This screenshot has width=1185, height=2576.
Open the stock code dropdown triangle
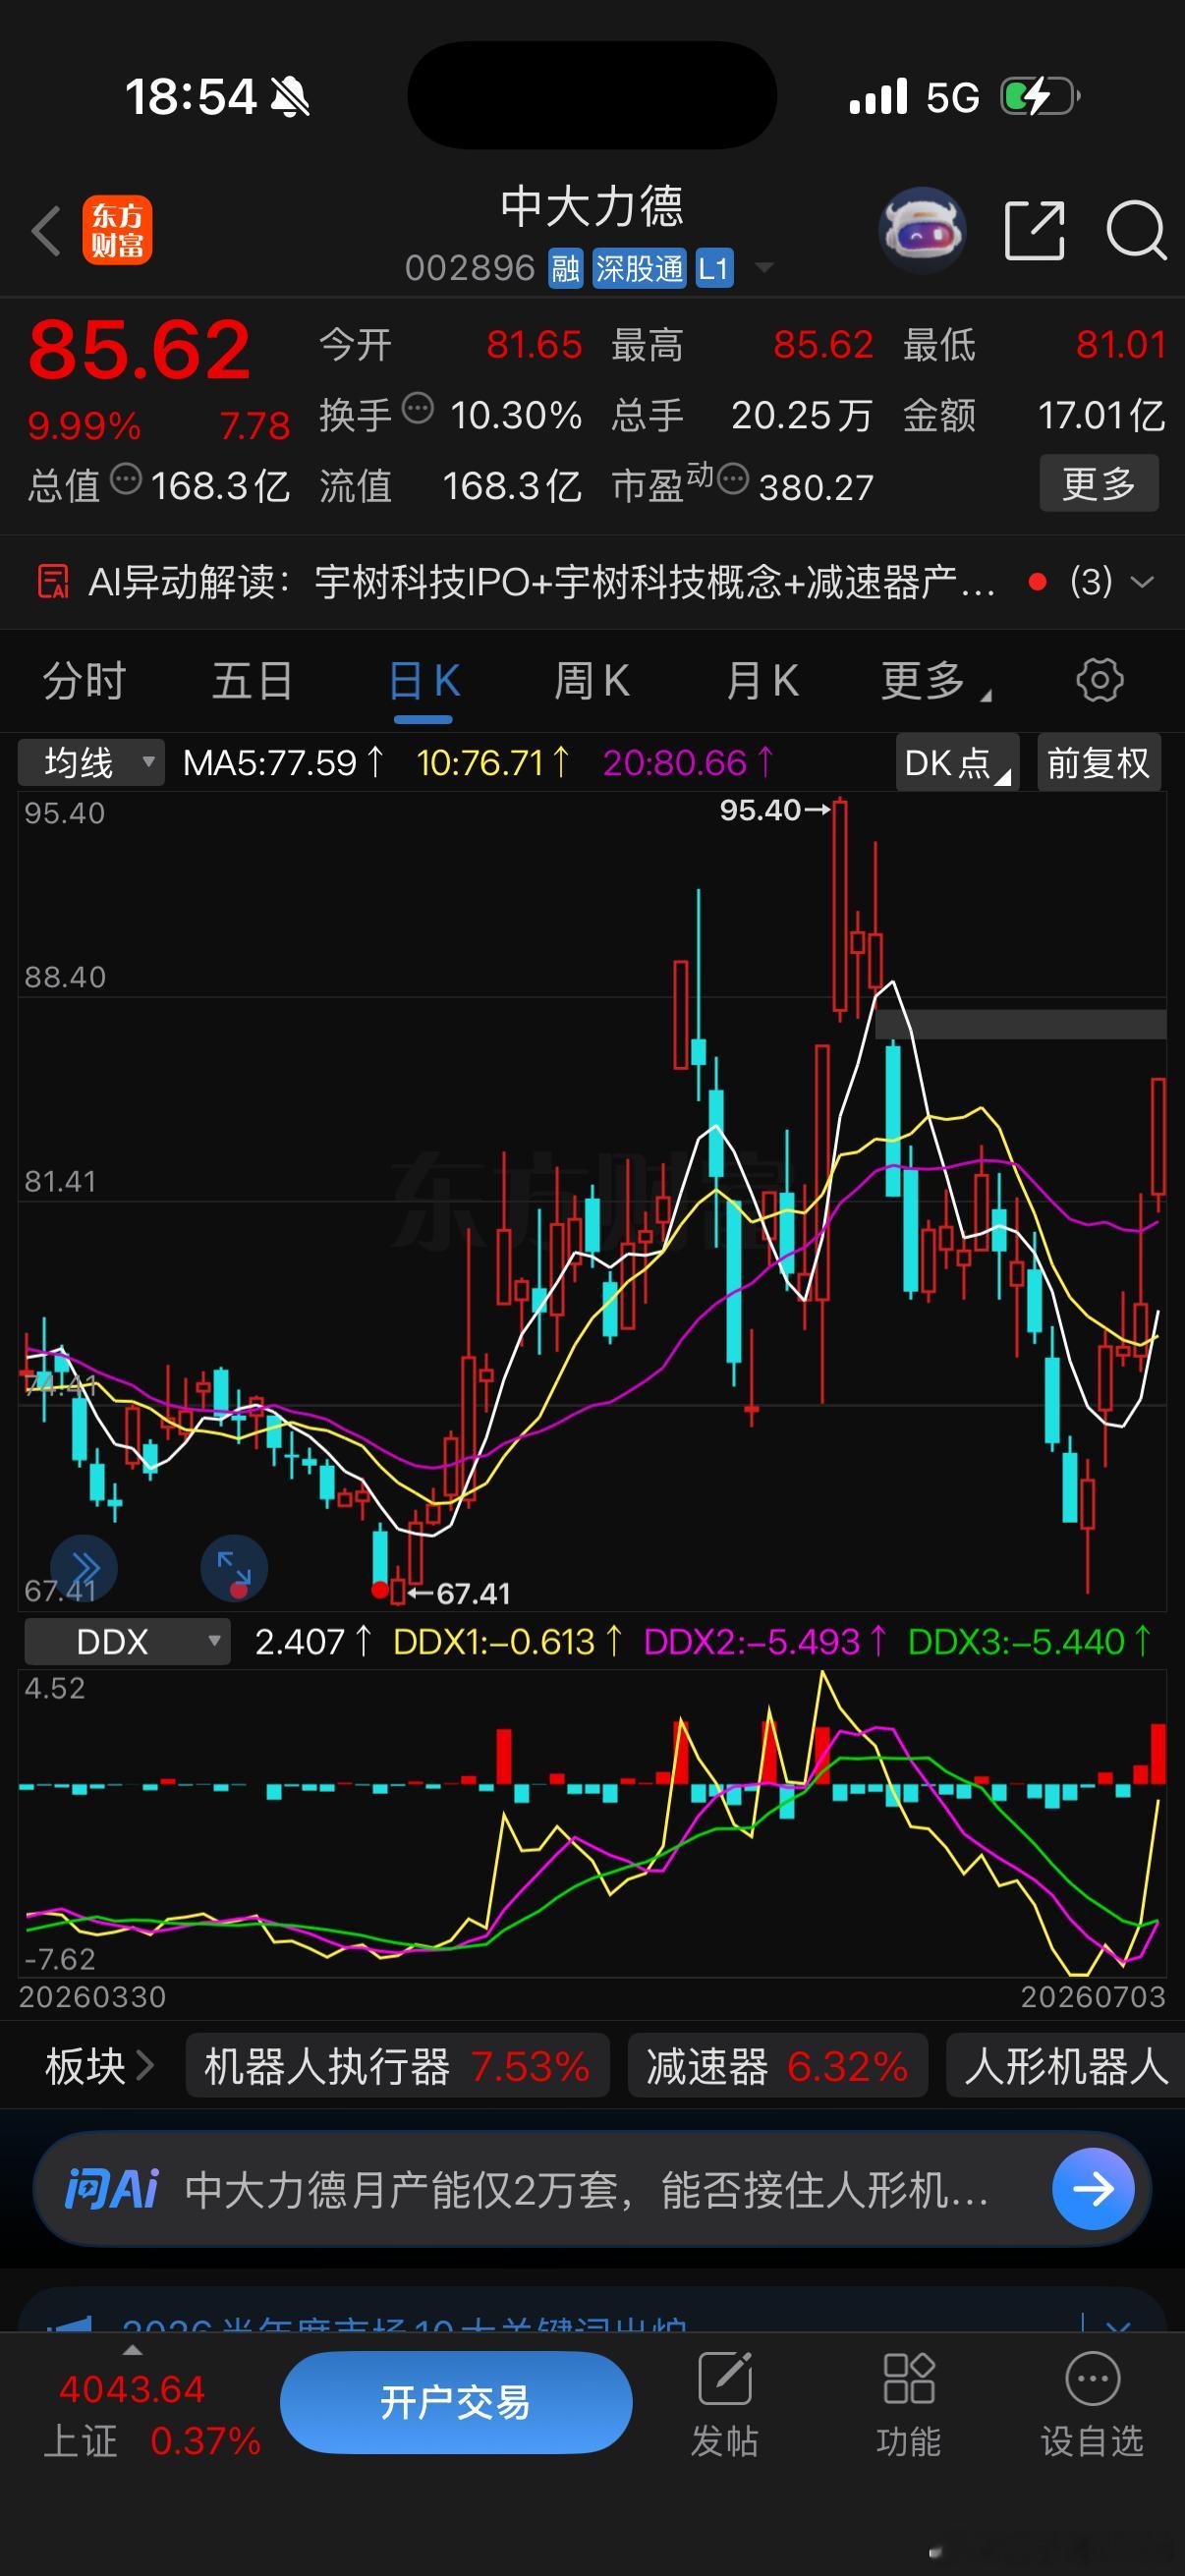(764, 267)
